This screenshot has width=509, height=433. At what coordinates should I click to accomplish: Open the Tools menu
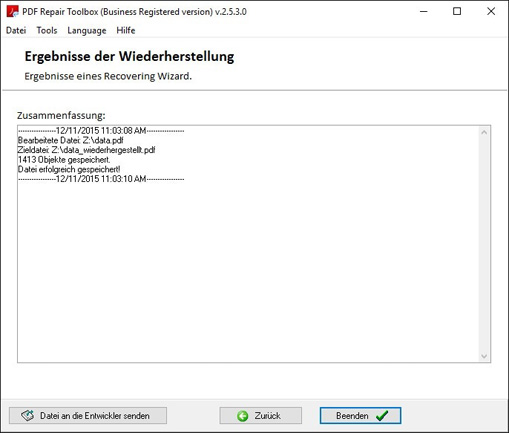[47, 30]
